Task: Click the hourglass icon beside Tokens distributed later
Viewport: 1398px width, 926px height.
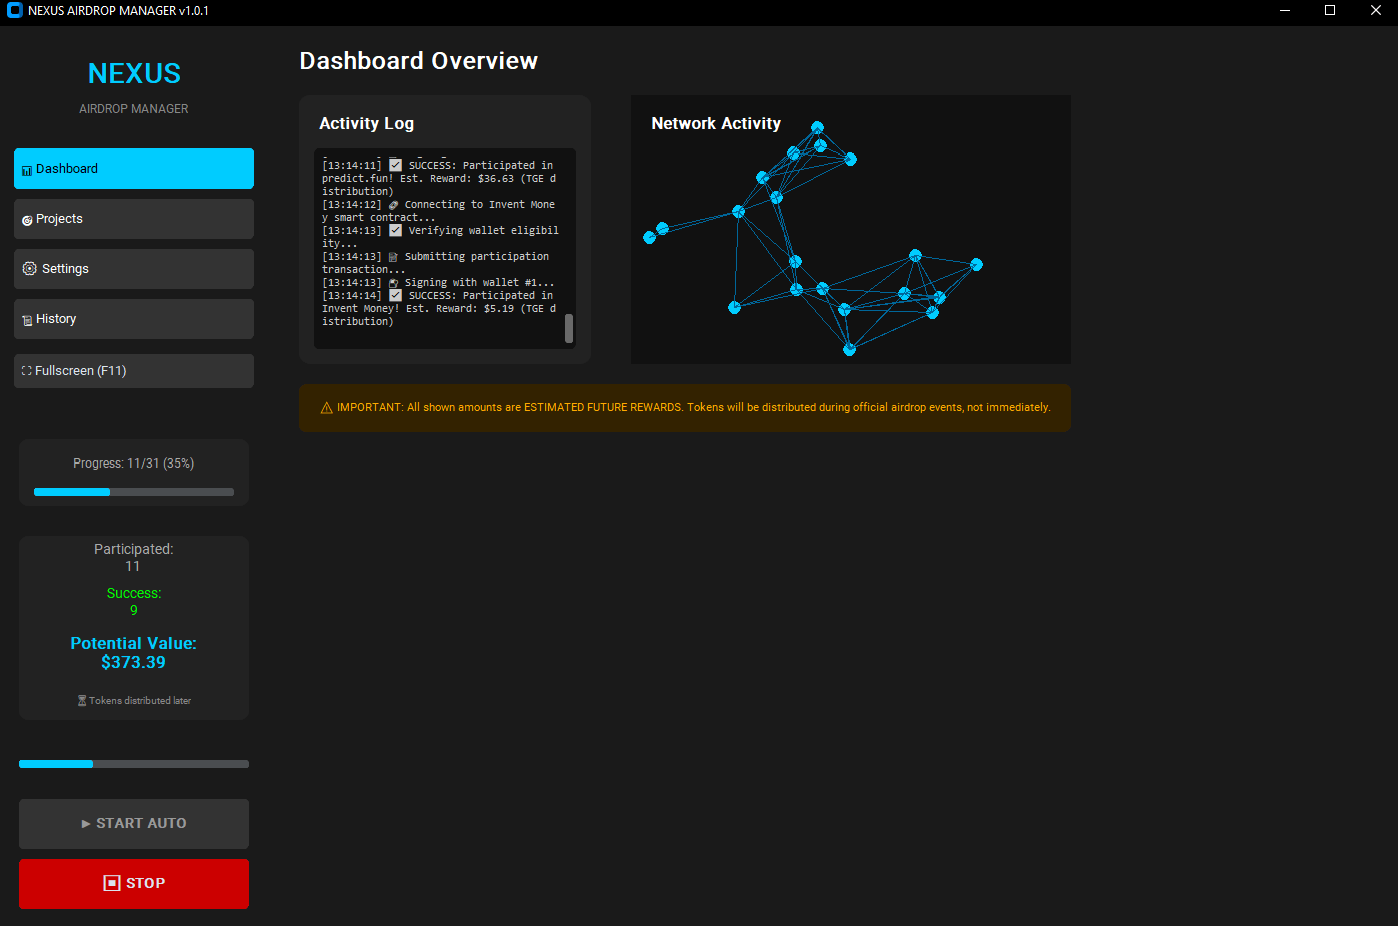Action: point(82,701)
